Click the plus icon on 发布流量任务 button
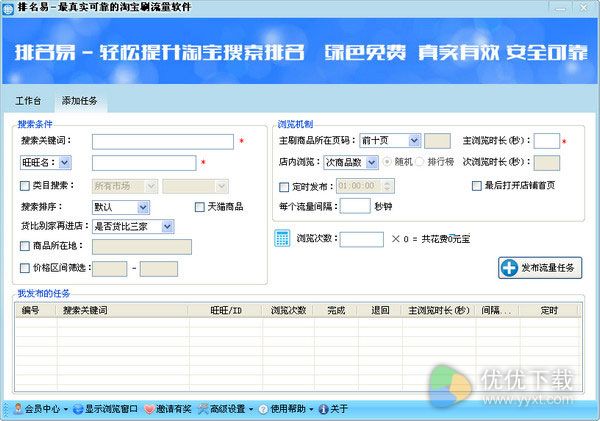The height and width of the screenshot is (421, 600). pos(509,268)
